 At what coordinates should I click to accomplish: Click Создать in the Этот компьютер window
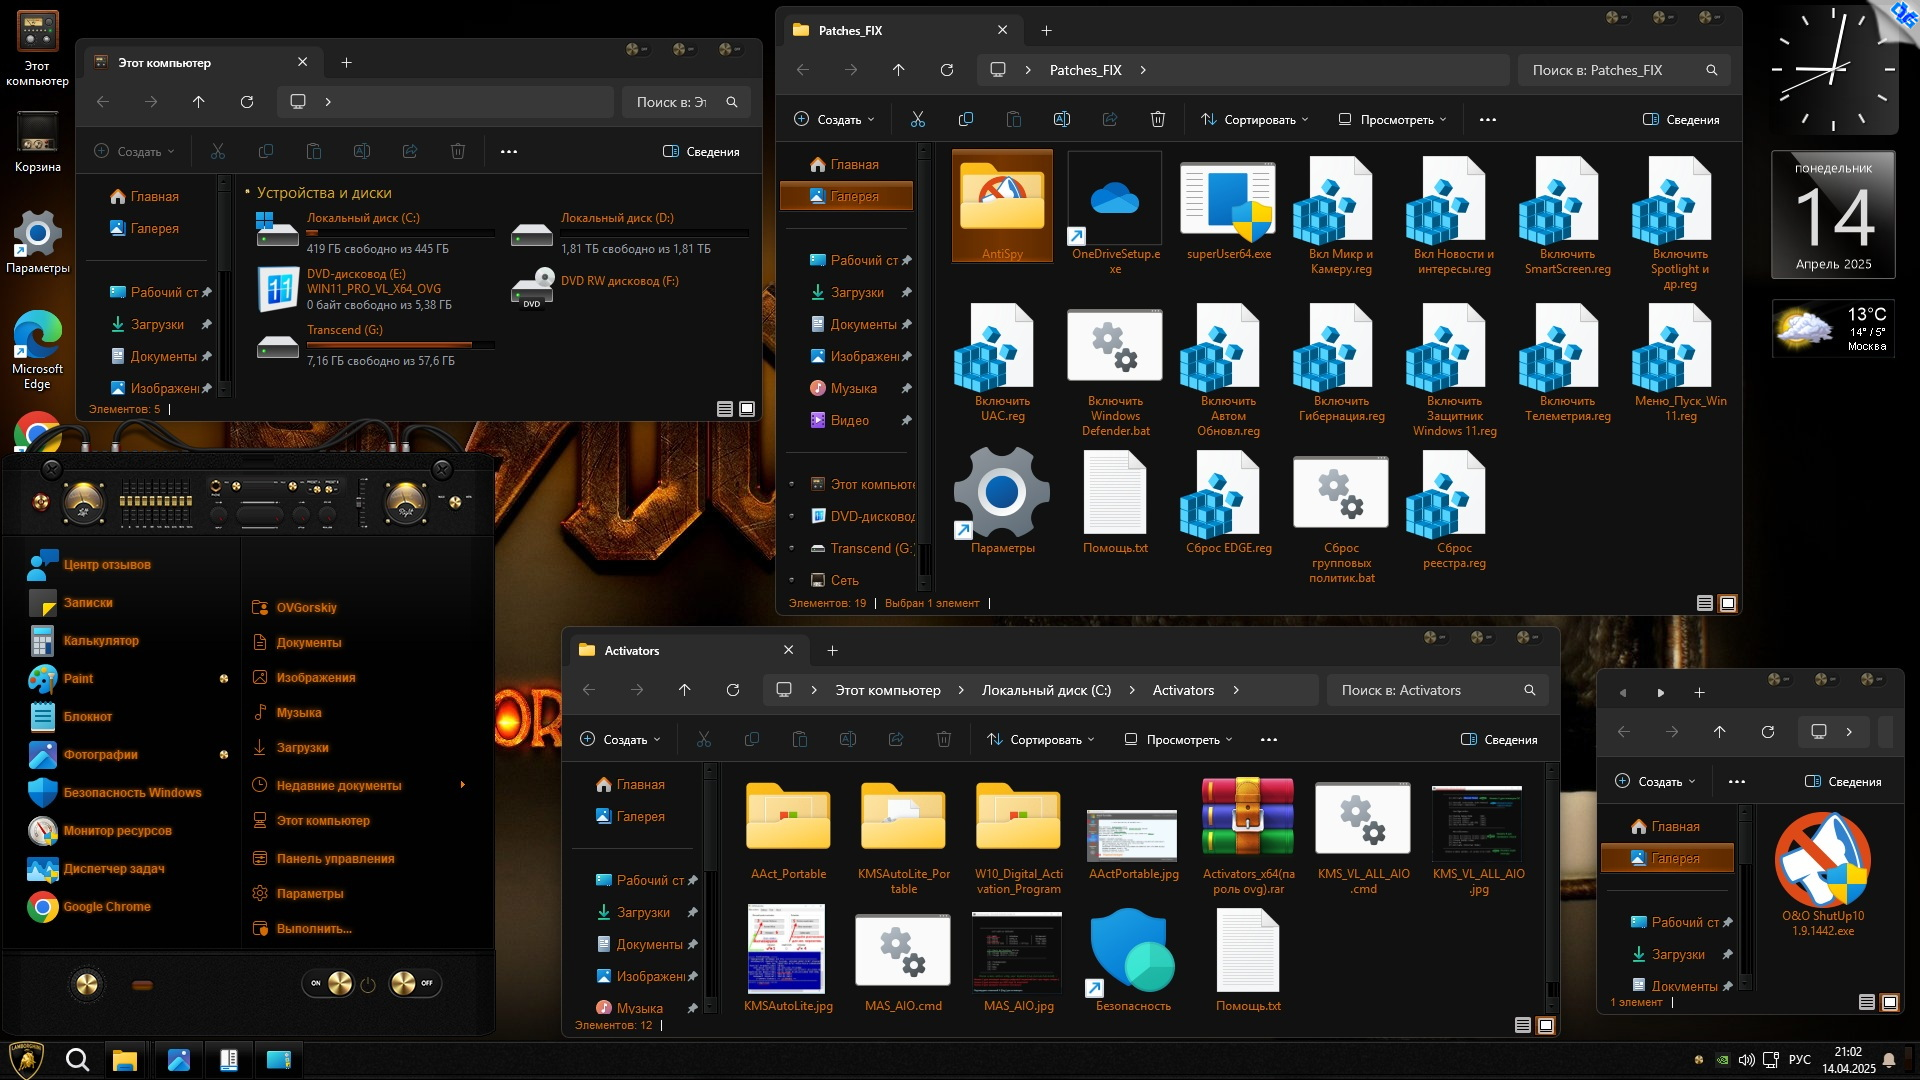[134, 152]
